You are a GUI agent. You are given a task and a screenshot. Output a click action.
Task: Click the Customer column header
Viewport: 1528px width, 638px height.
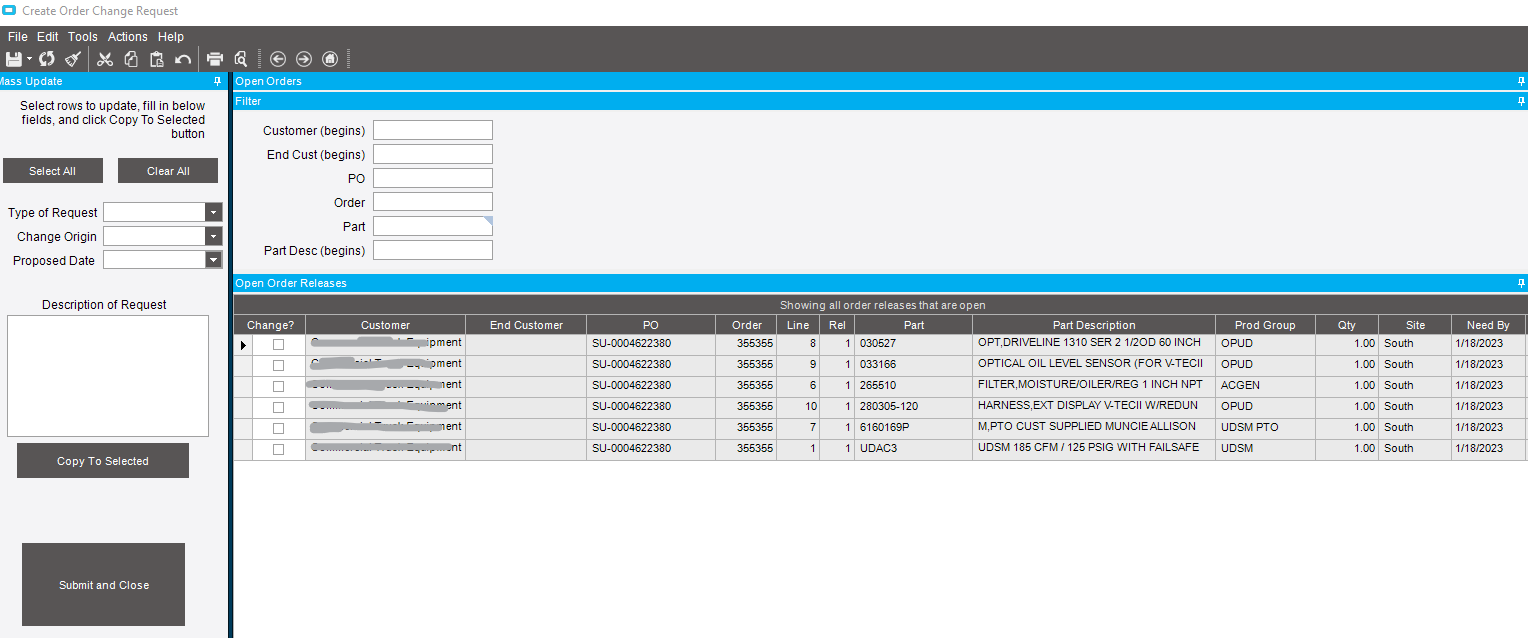386,325
